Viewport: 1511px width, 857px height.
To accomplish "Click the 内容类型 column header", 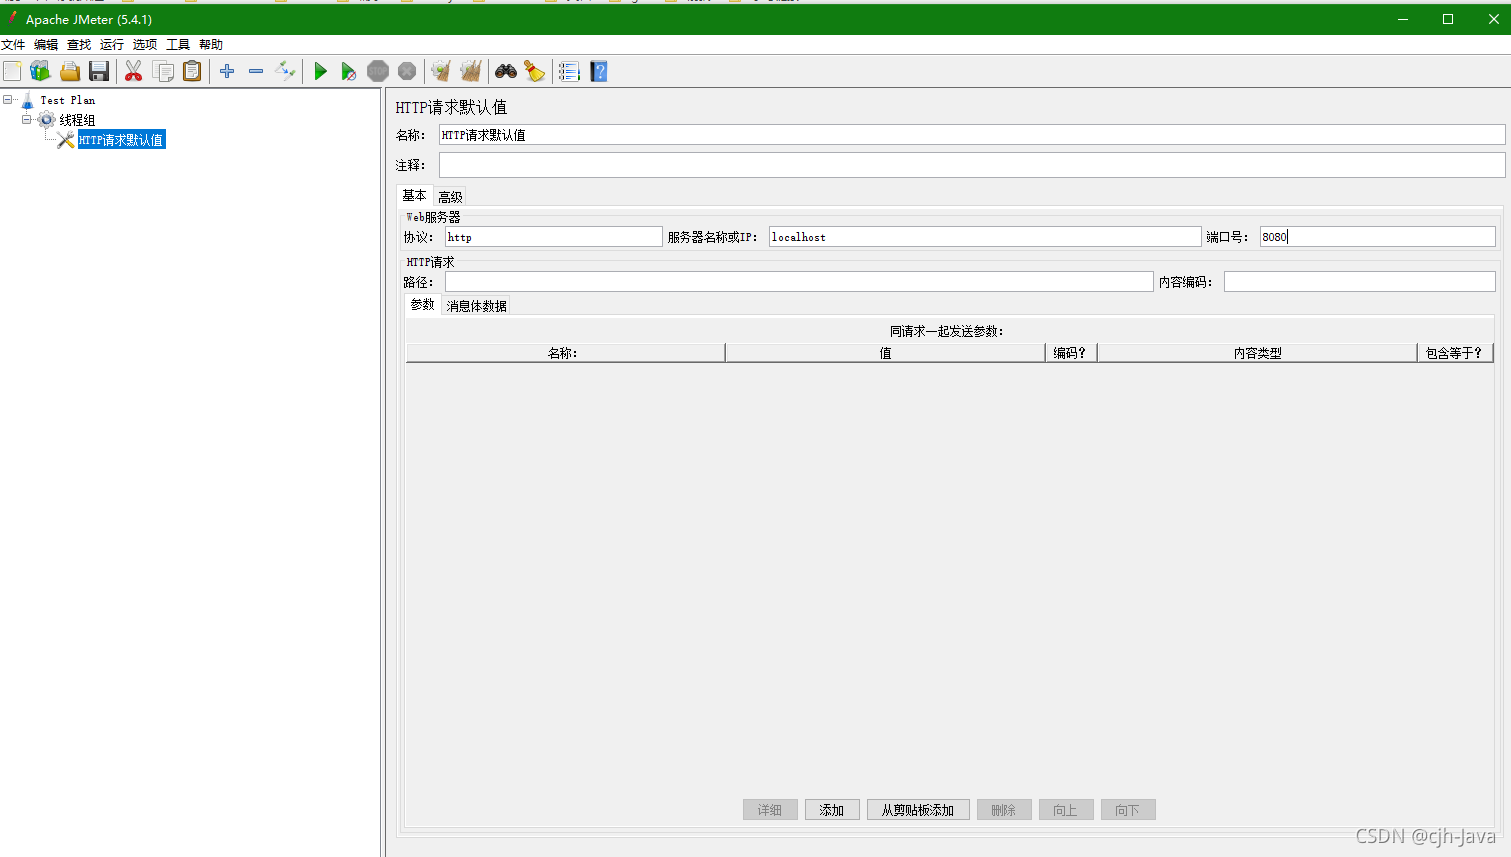I will point(1257,353).
